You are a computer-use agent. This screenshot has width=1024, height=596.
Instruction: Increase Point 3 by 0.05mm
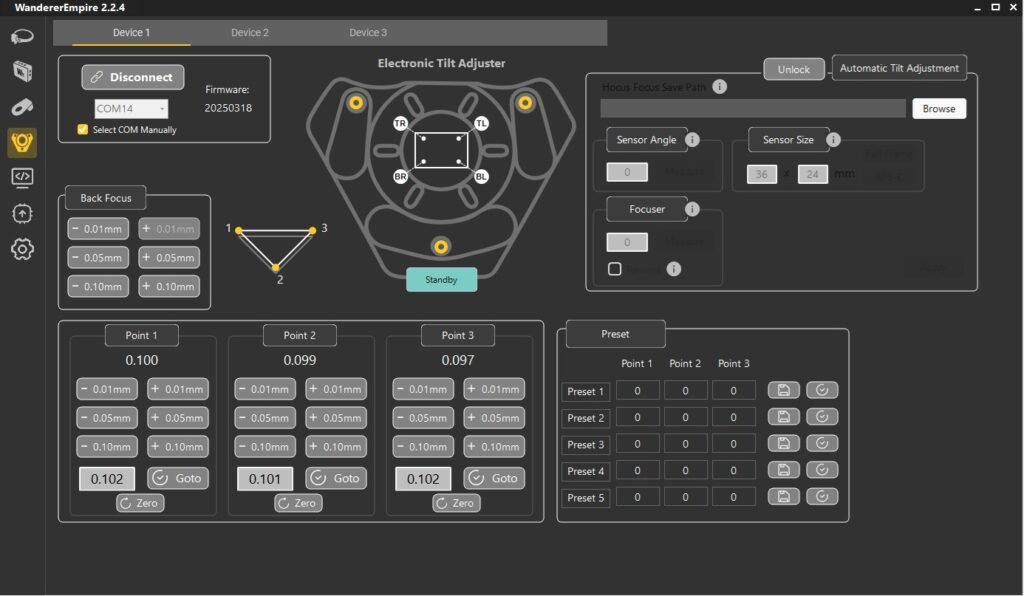pyautogui.click(x=494, y=418)
